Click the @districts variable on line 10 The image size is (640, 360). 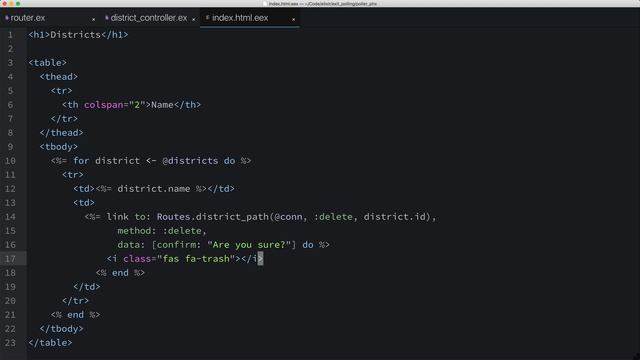190,161
